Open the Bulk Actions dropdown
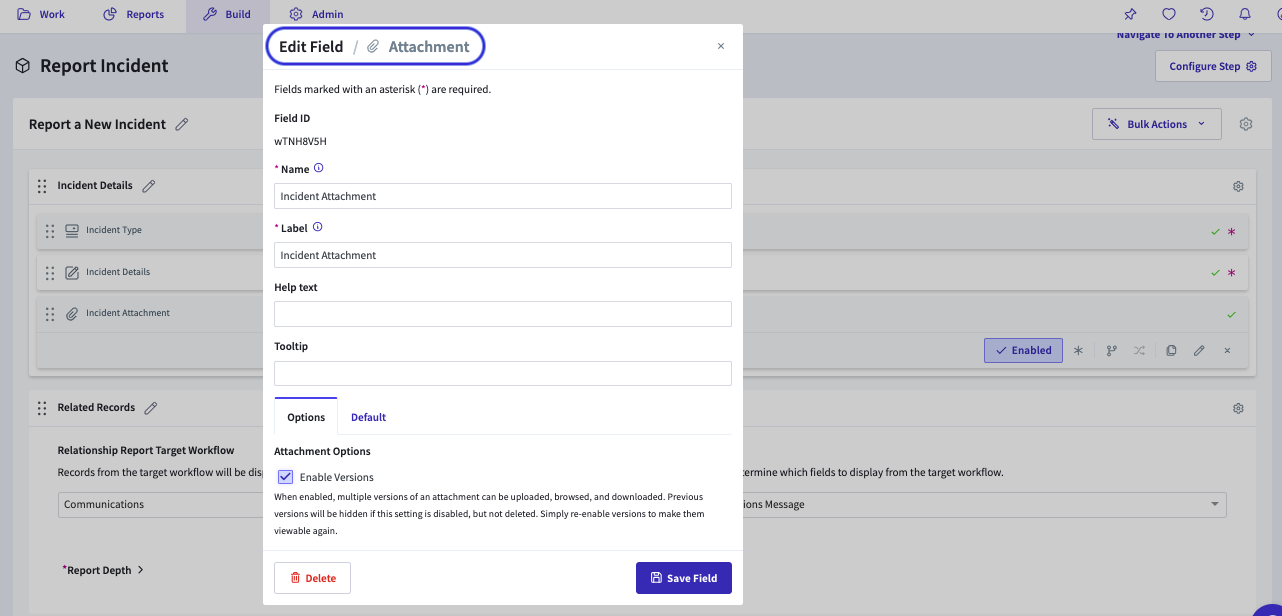 [x=1156, y=124]
